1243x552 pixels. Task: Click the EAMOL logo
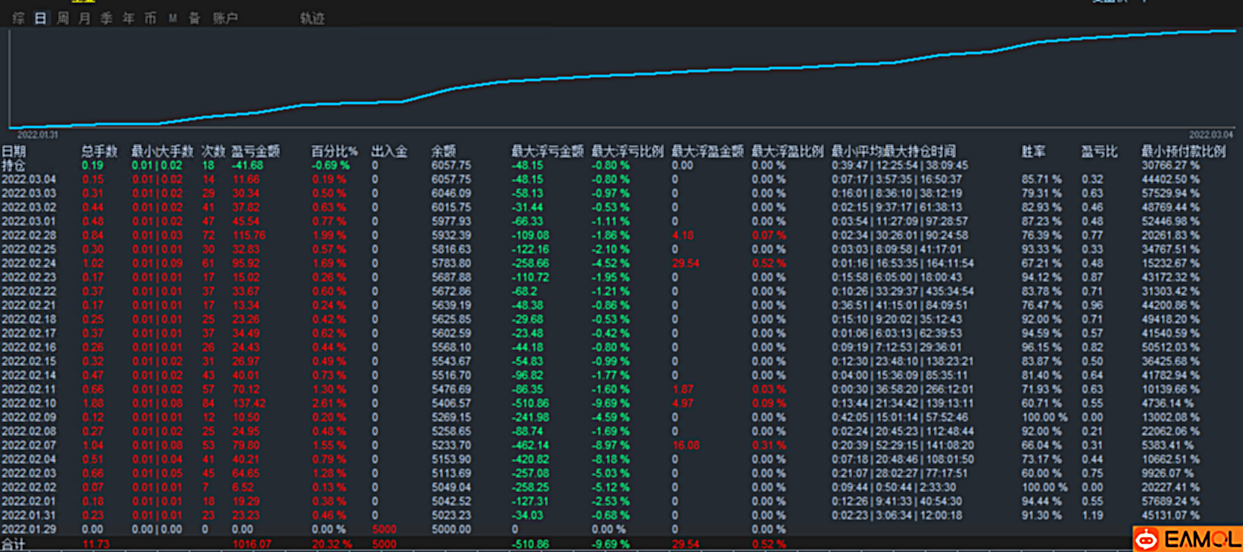click(1187, 539)
